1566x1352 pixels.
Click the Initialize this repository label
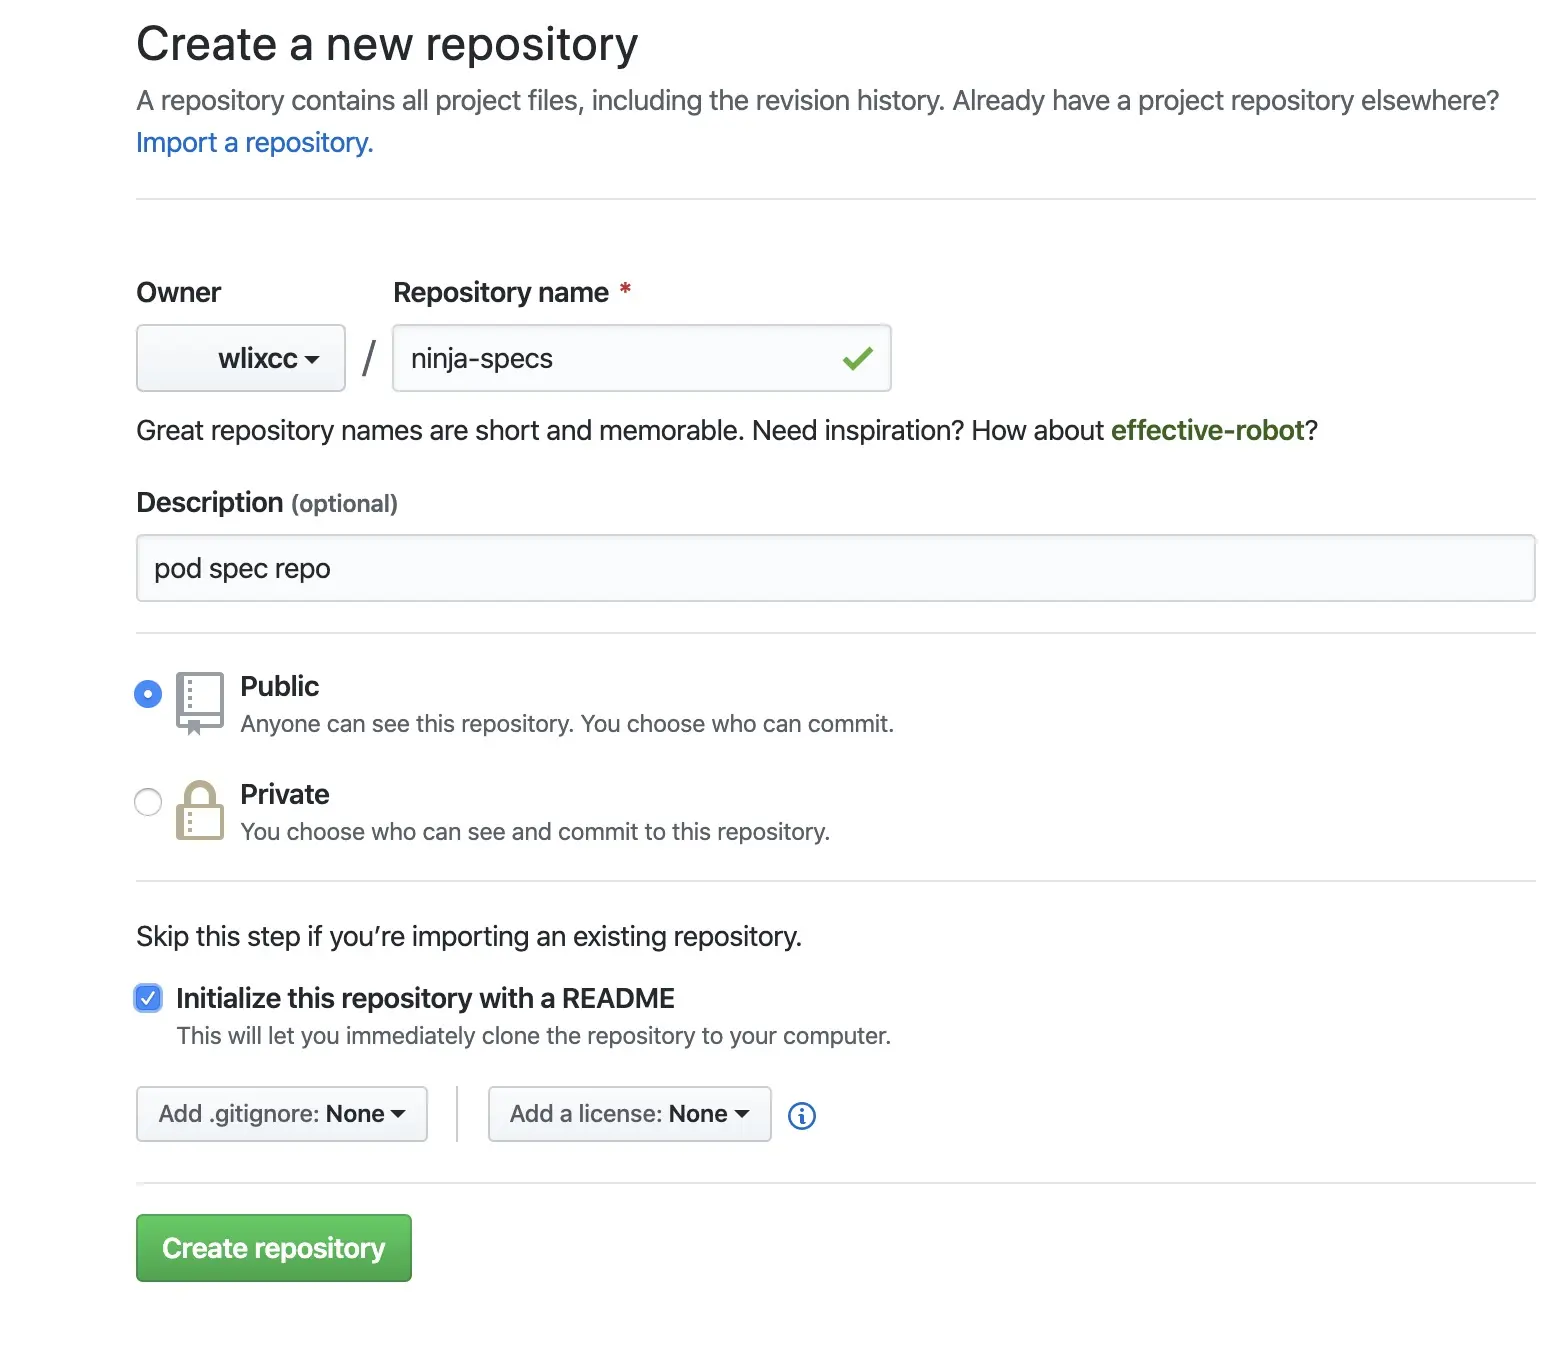pyautogui.click(x=425, y=998)
